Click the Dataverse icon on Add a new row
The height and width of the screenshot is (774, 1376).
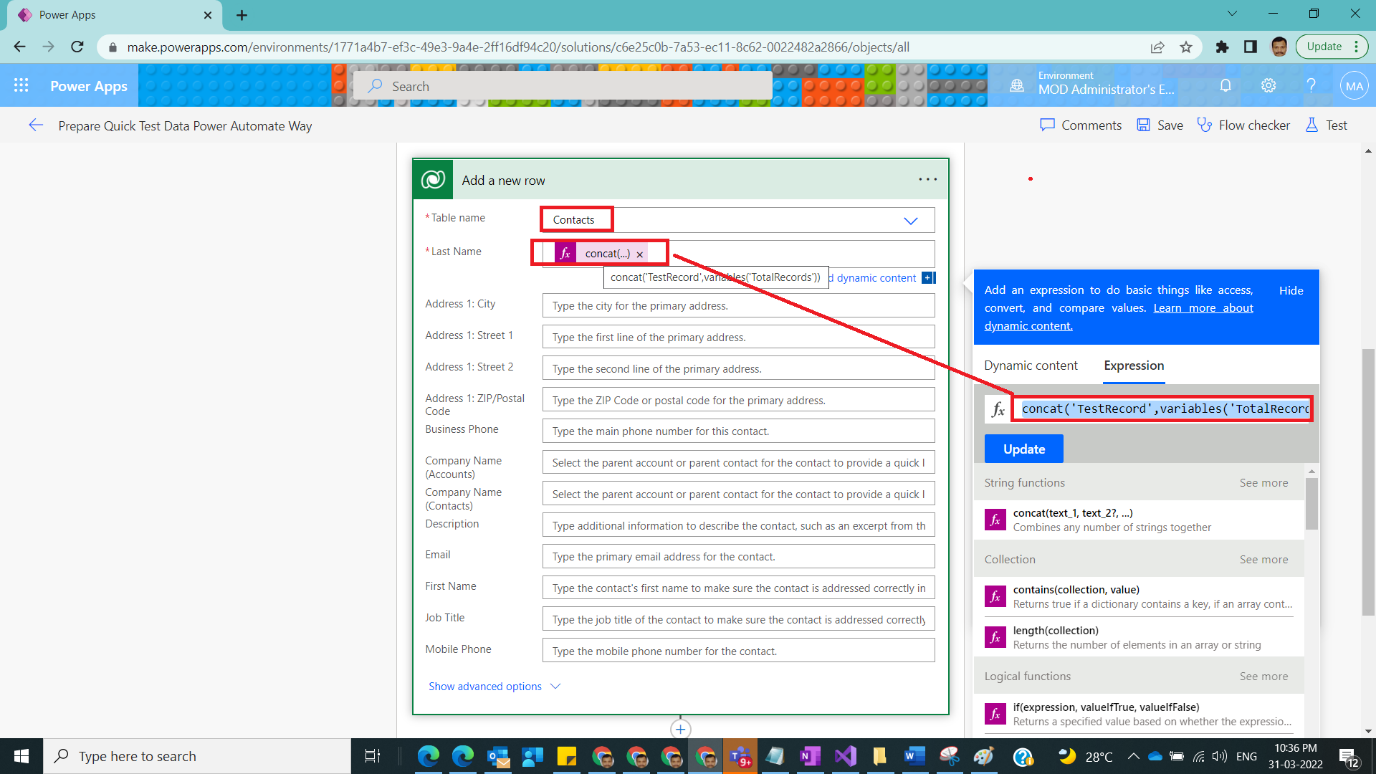[432, 179]
